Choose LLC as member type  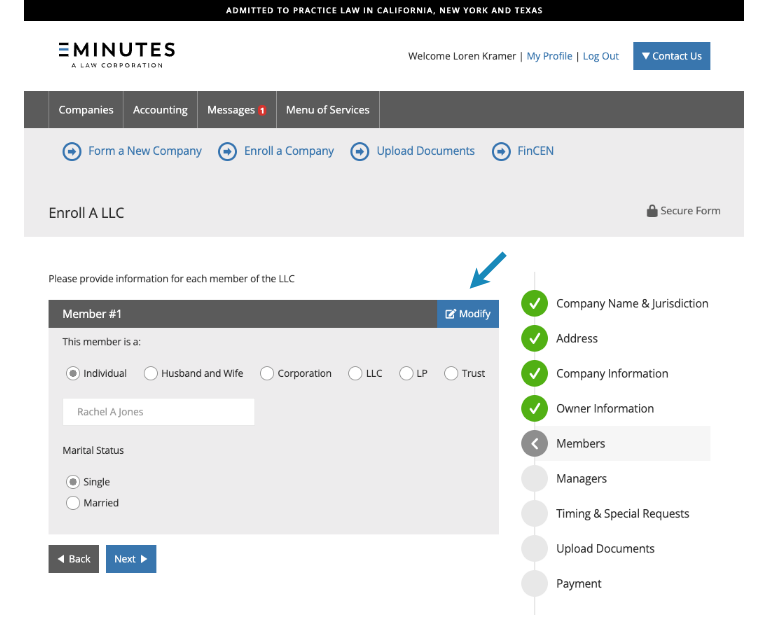tap(355, 373)
